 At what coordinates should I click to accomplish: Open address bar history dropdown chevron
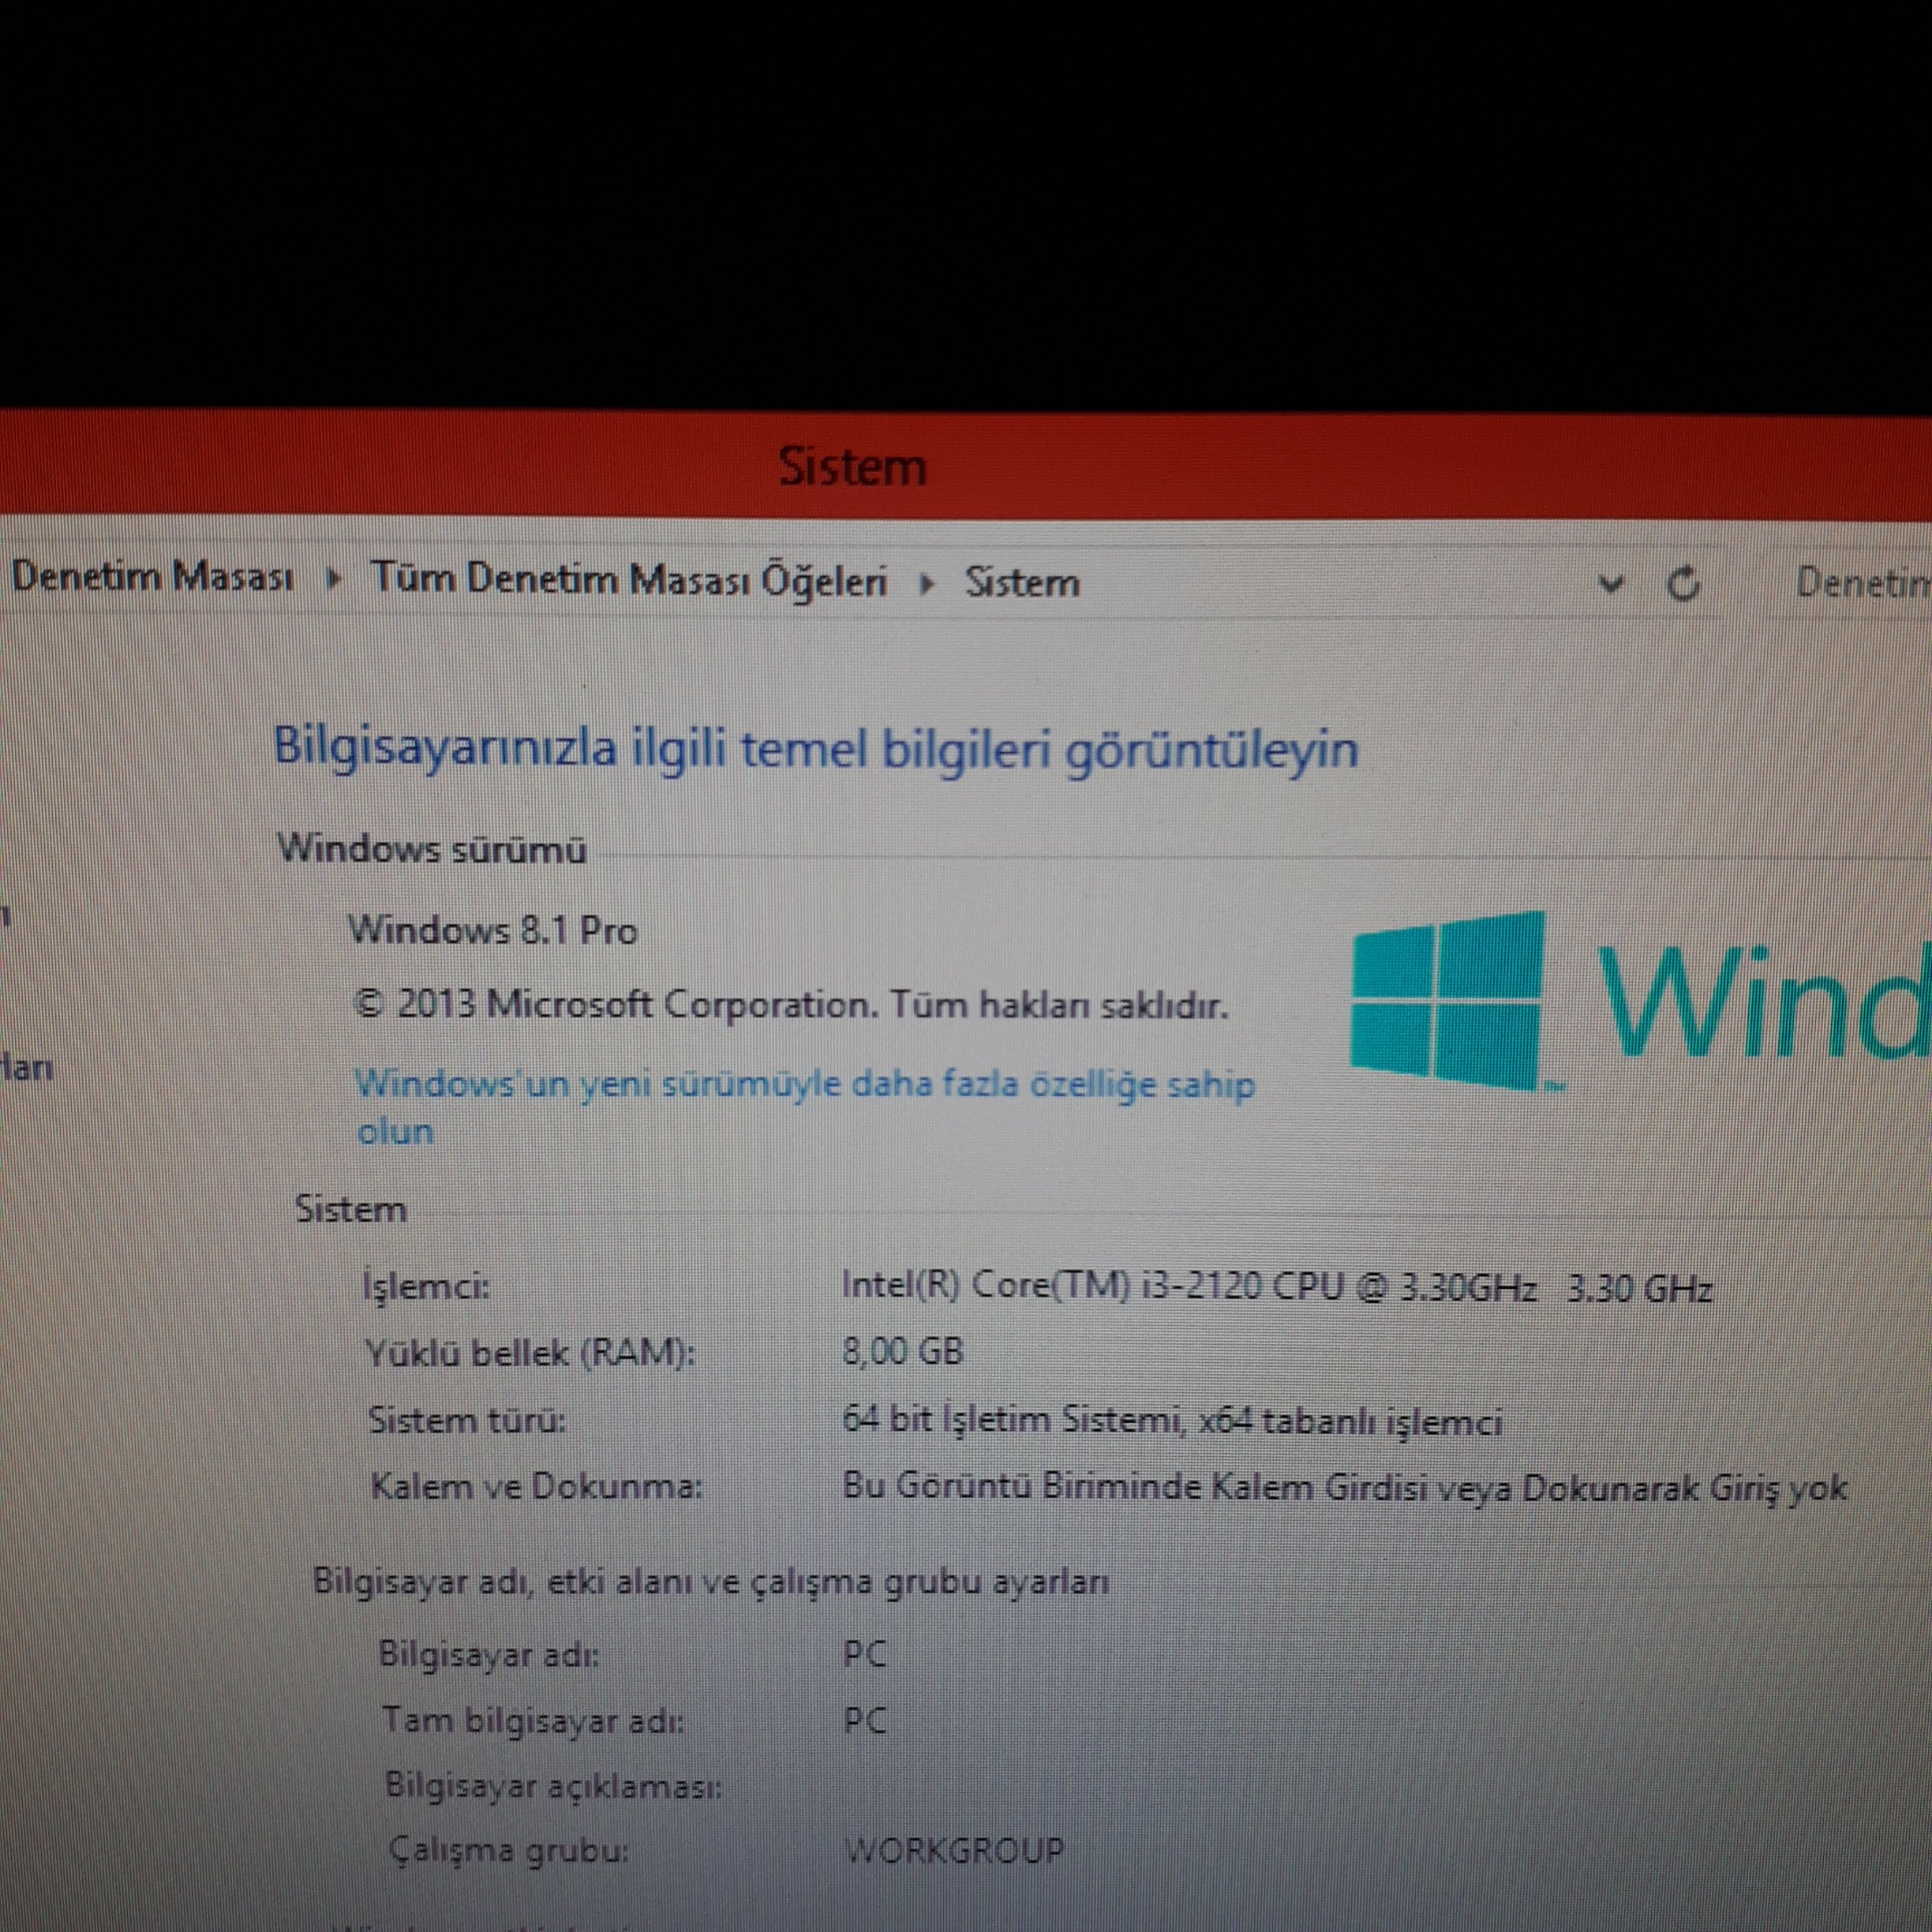[x=1610, y=584]
